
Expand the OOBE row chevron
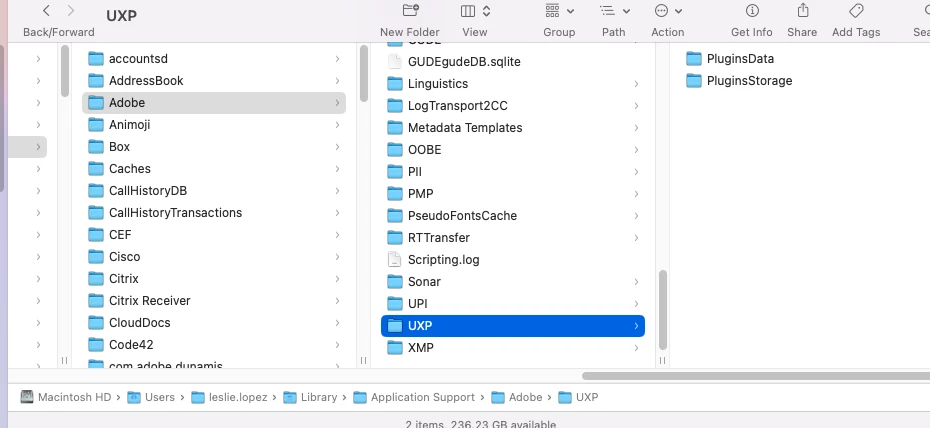(x=636, y=150)
